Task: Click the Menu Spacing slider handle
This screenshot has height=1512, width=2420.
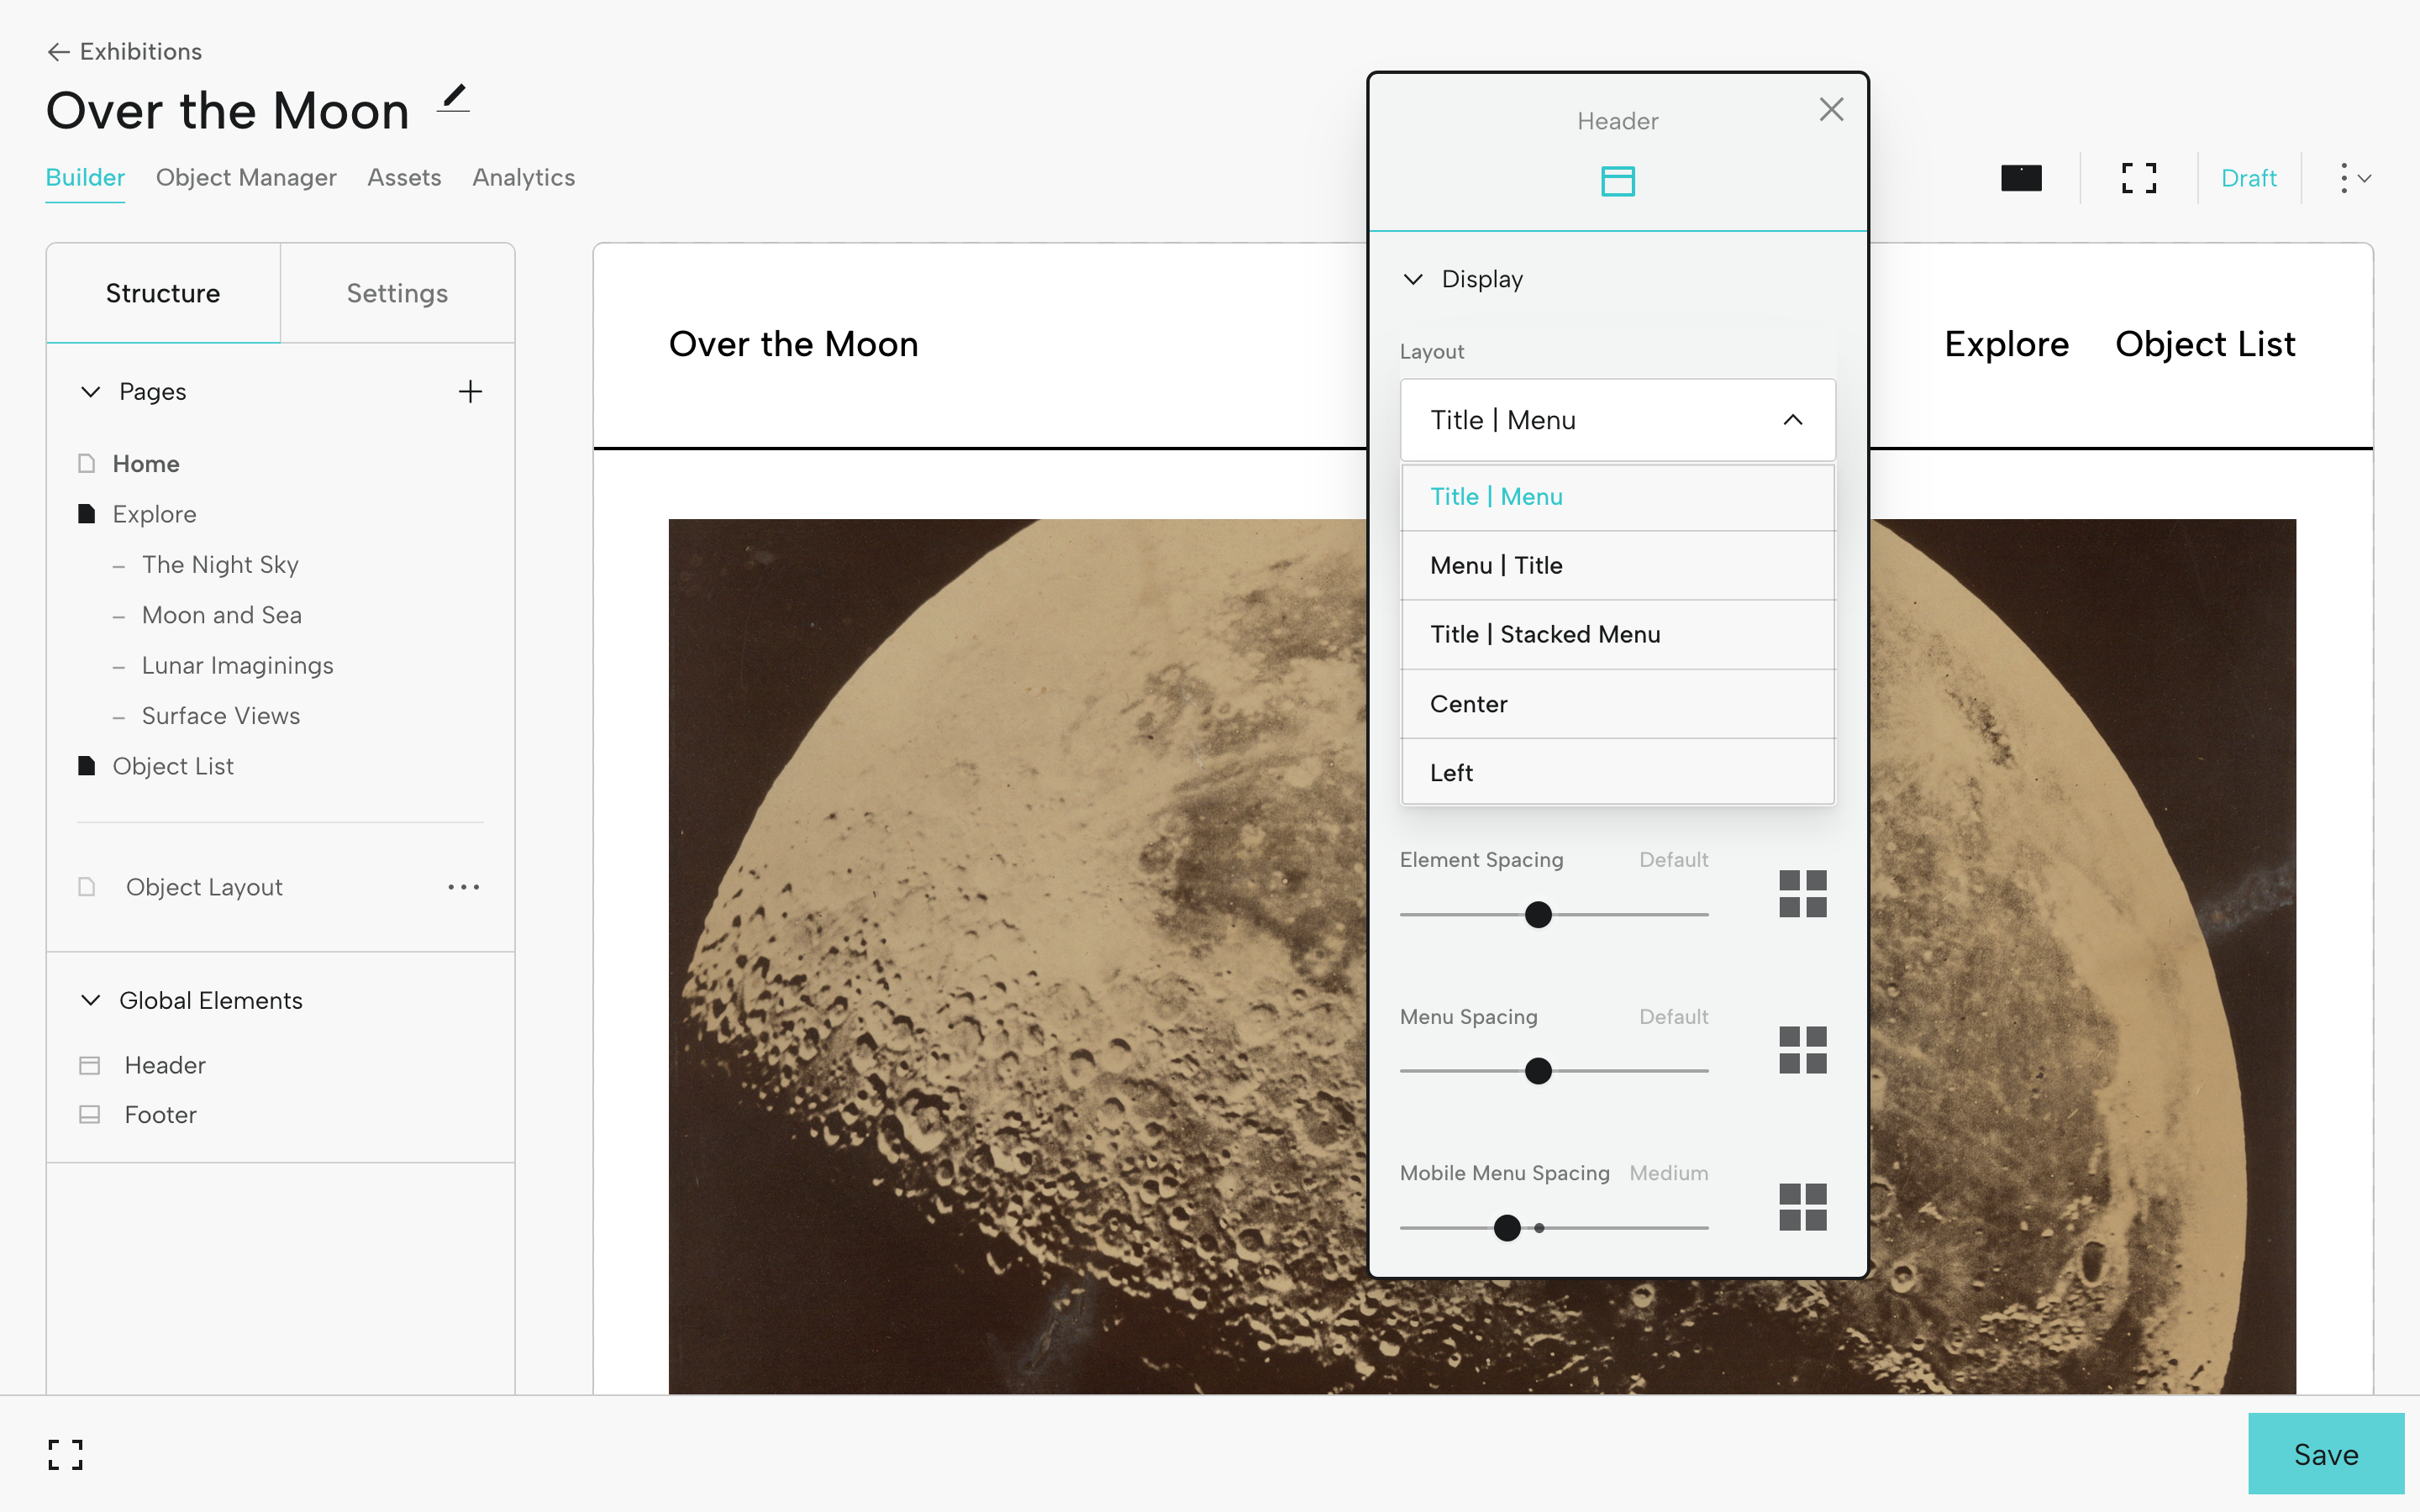Action: [1538, 1071]
